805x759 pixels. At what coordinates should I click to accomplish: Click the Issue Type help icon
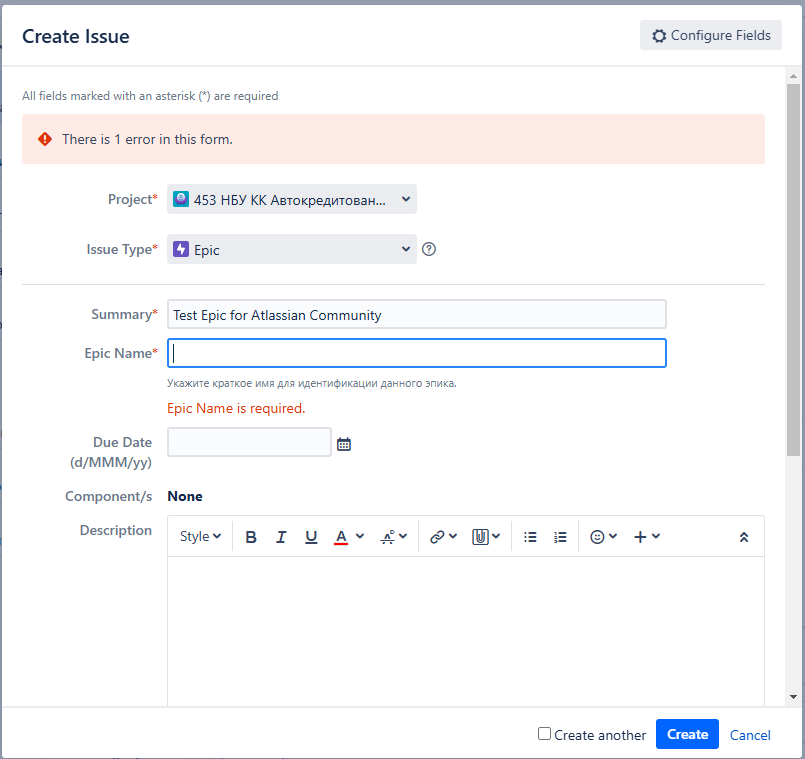(x=429, y=249)
